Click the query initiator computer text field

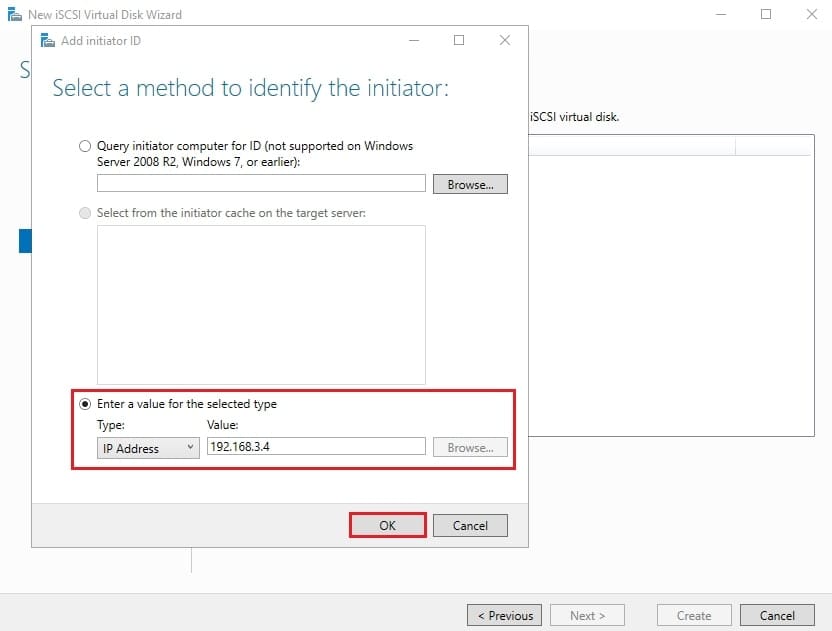click(261, 183)
